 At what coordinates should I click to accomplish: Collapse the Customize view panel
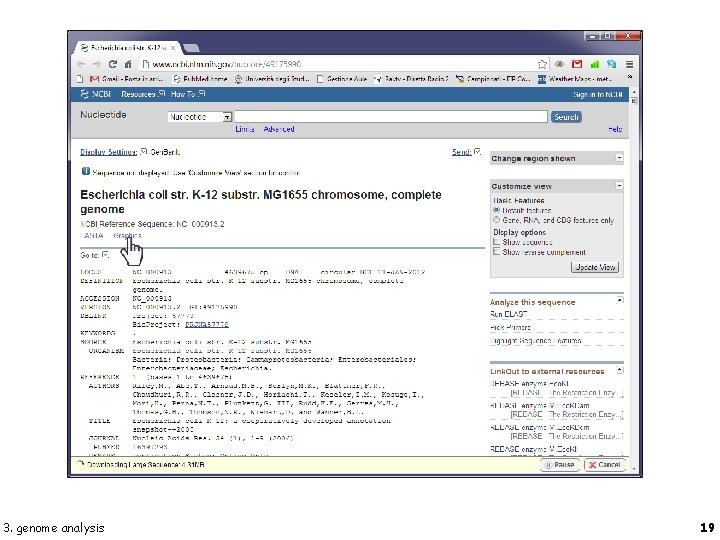tap(619, 186)
